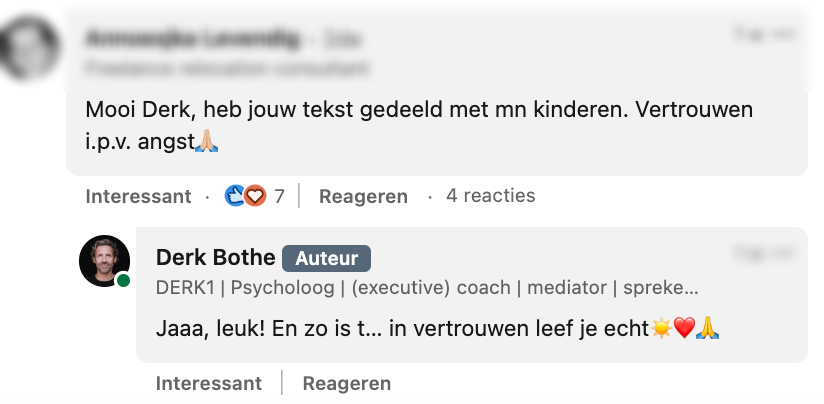The width and height of the screenshot is (824, 404).
Task: Click the red heart emoji in Derk's reply
Action: (684, 327)
